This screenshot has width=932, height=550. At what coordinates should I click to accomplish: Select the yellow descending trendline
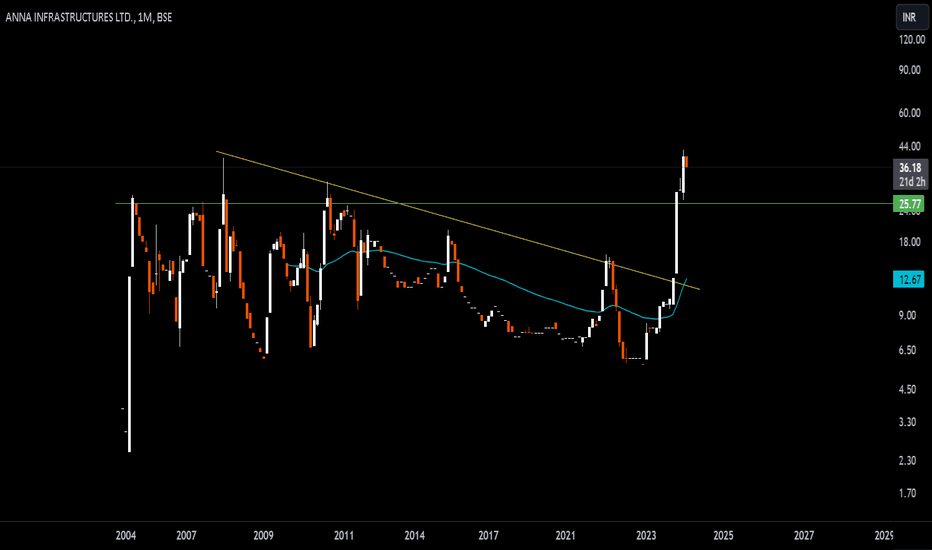click(x=458, y=221)
